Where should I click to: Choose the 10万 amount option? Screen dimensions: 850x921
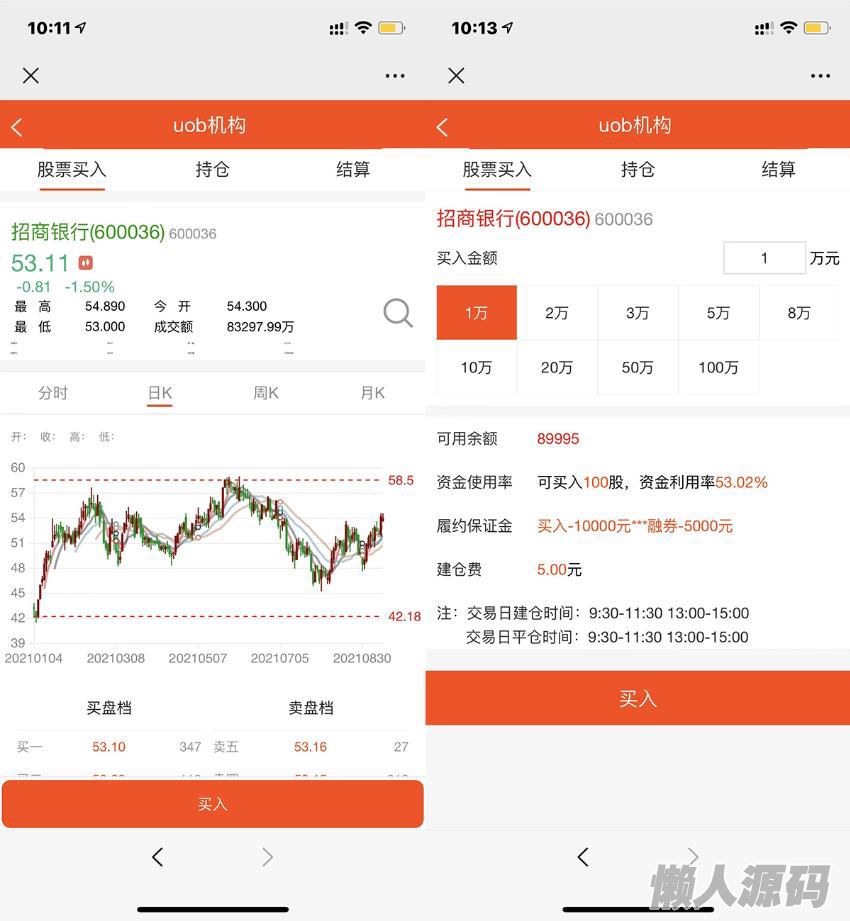click(x=476, y=368)
